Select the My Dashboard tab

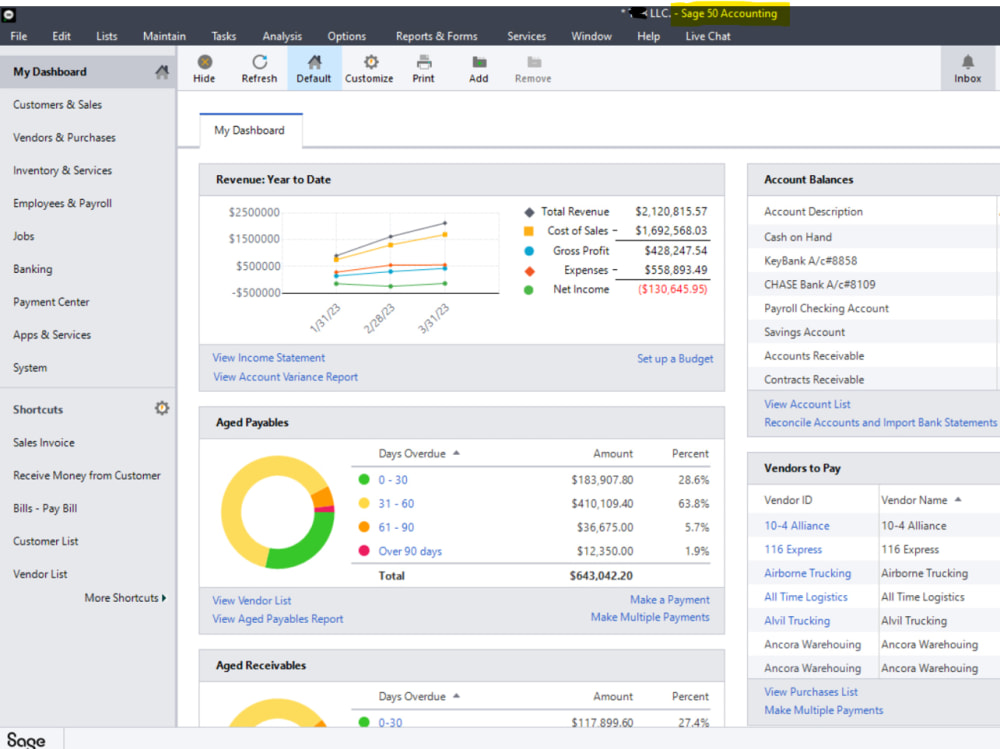coord(250,130)
